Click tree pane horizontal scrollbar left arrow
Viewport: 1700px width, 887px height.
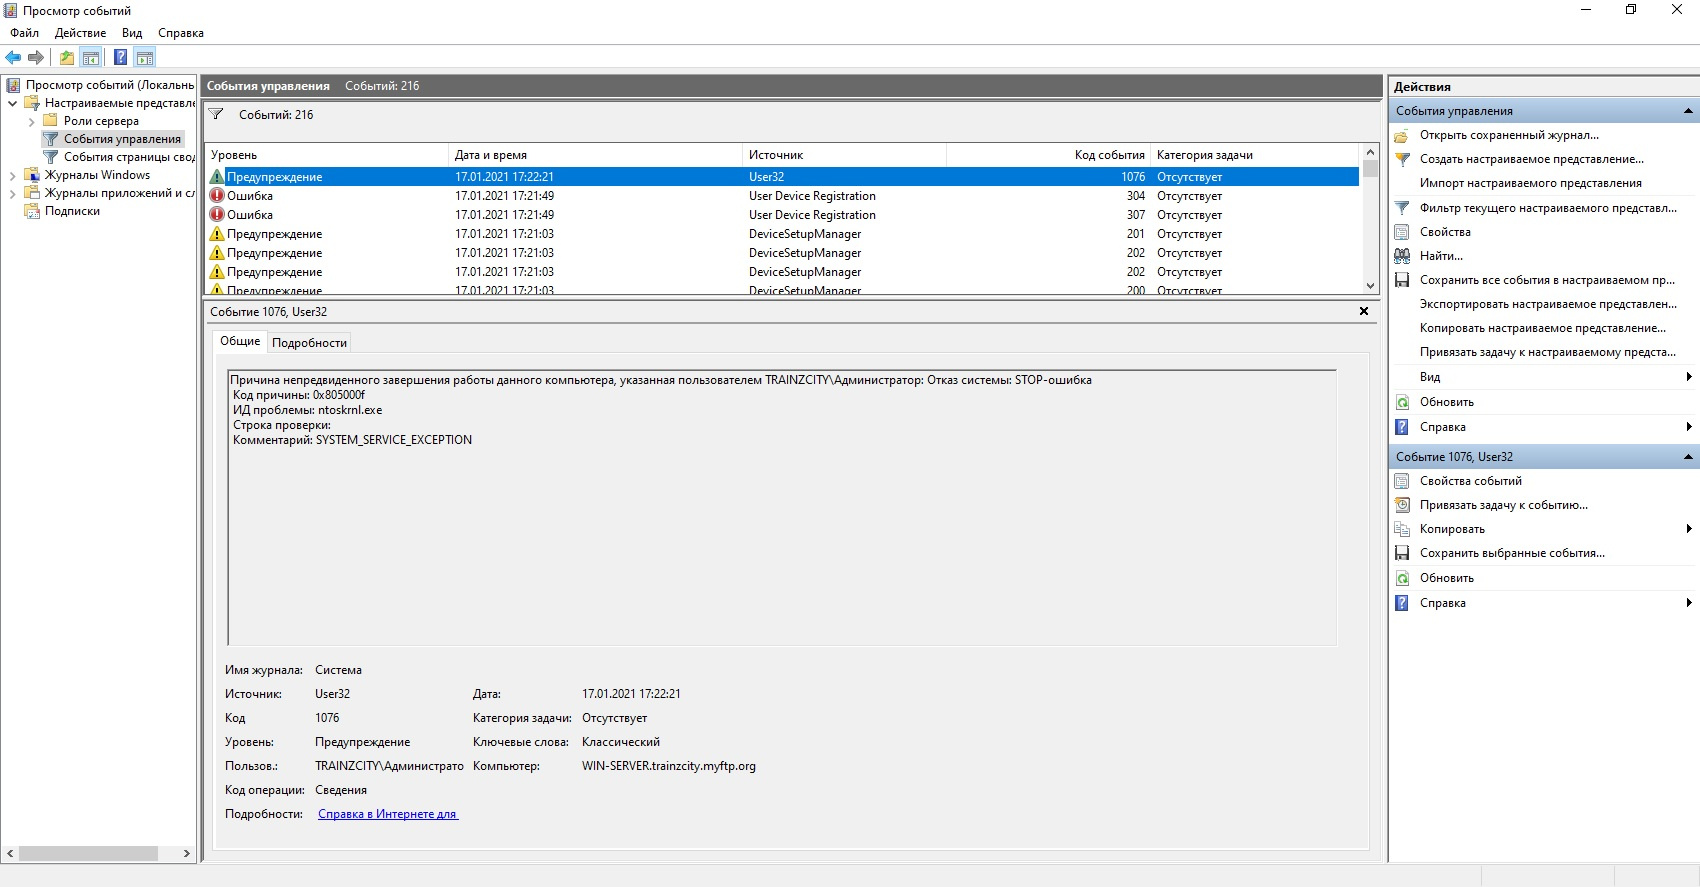[10, 853]
